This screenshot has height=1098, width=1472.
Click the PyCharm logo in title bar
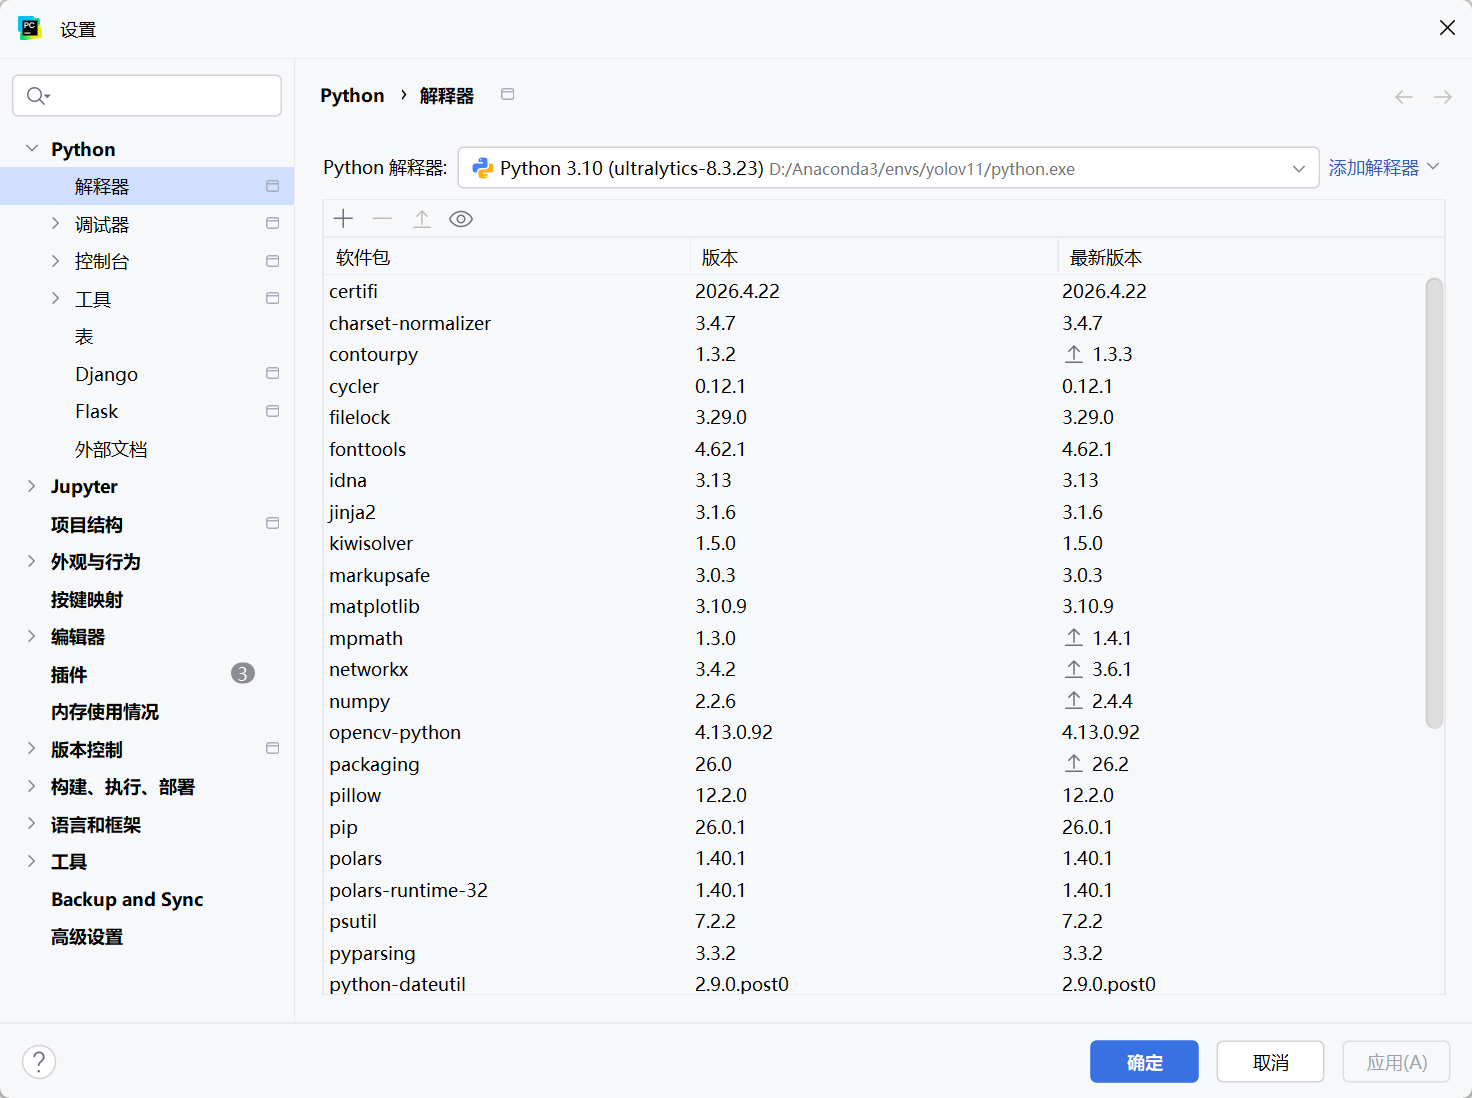pyautogui.click(x=30, y=28)
